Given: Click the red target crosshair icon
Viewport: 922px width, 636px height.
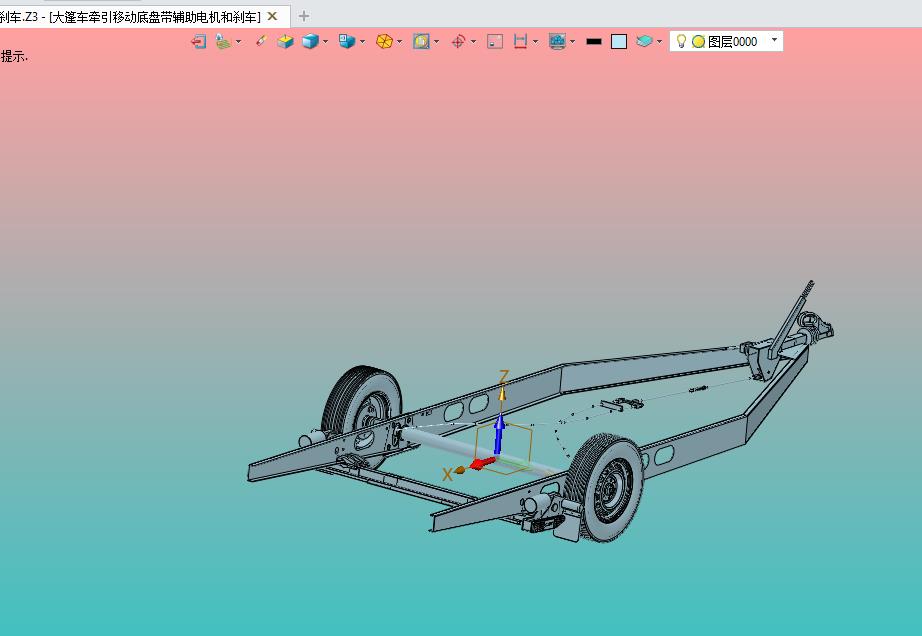Looking at the screenshot, I should (x=458, y=41).
